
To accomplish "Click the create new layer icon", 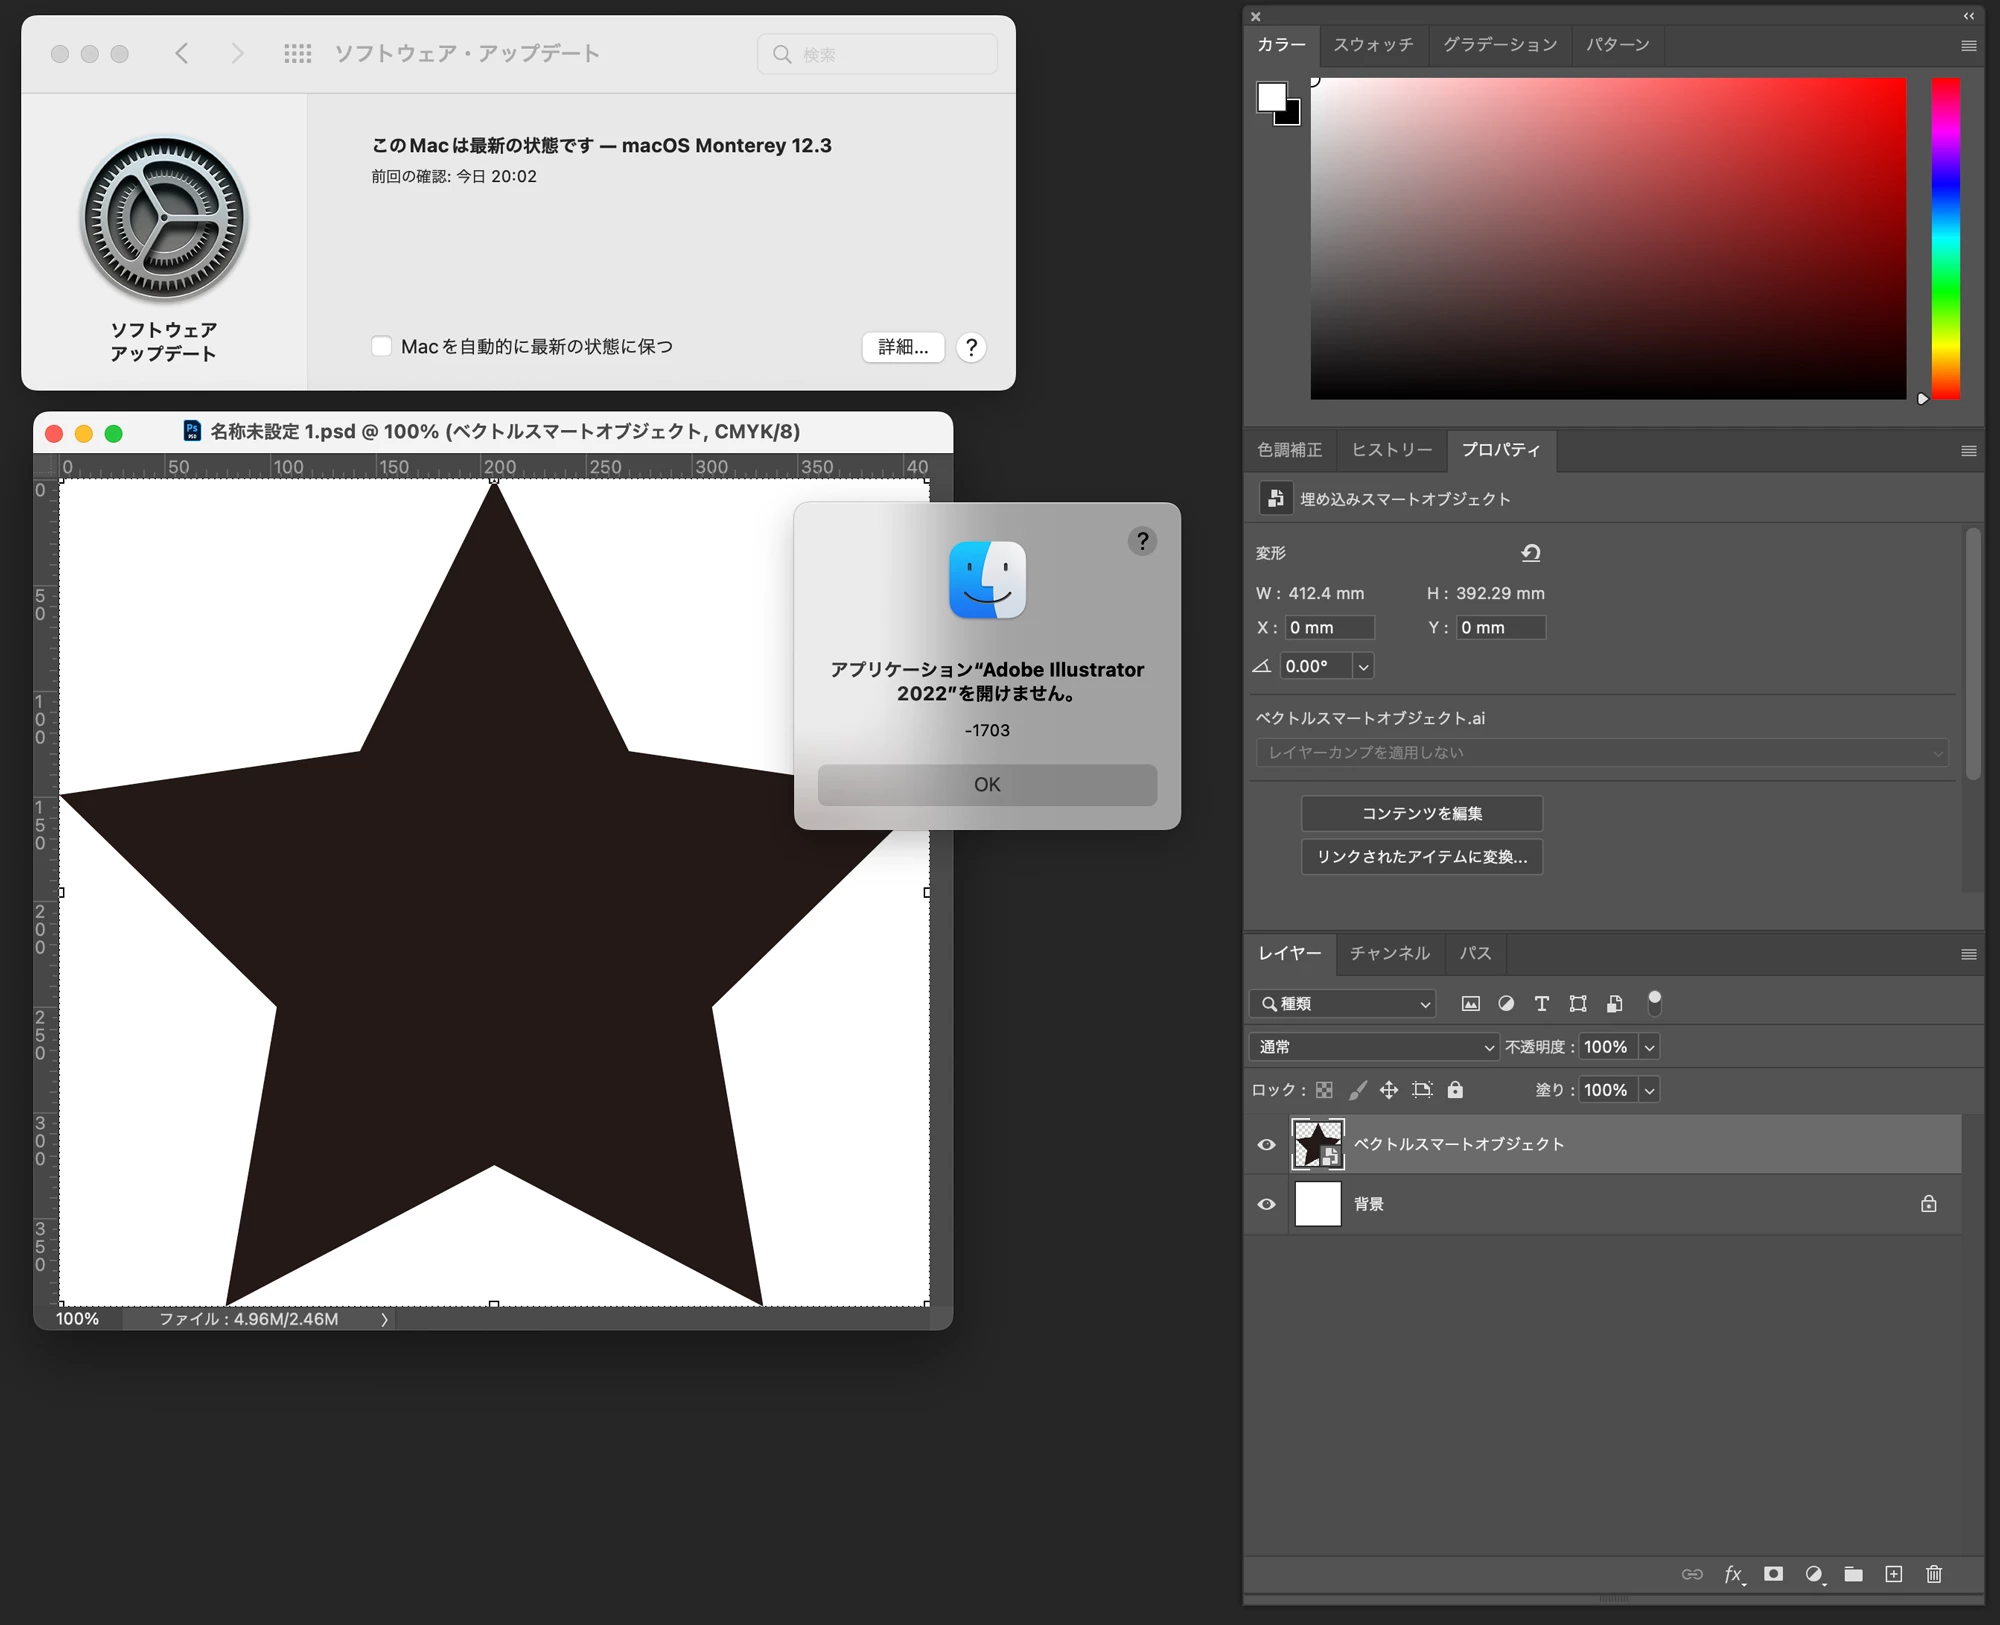I will 1893,1574.
